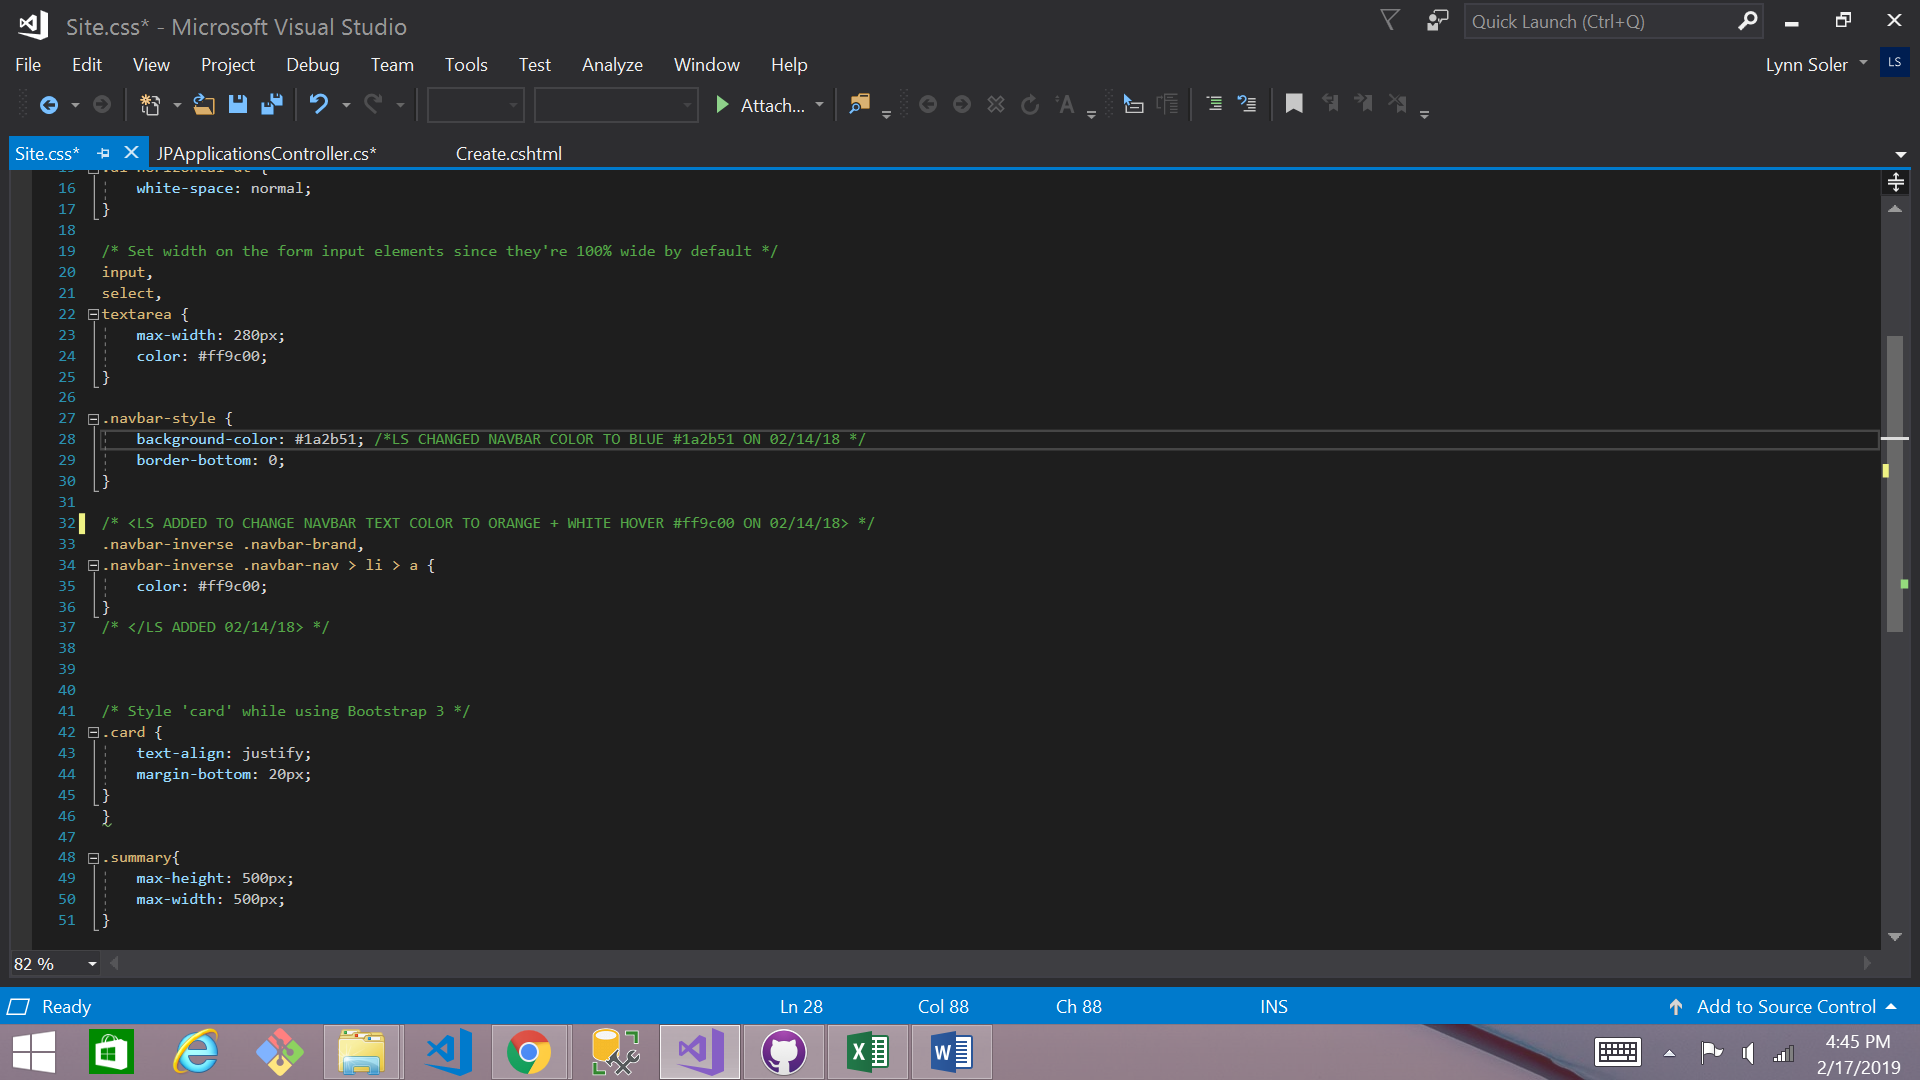
Task: Click the feedback icon near Quick Launch
Action: click(x=1437, y=21)
